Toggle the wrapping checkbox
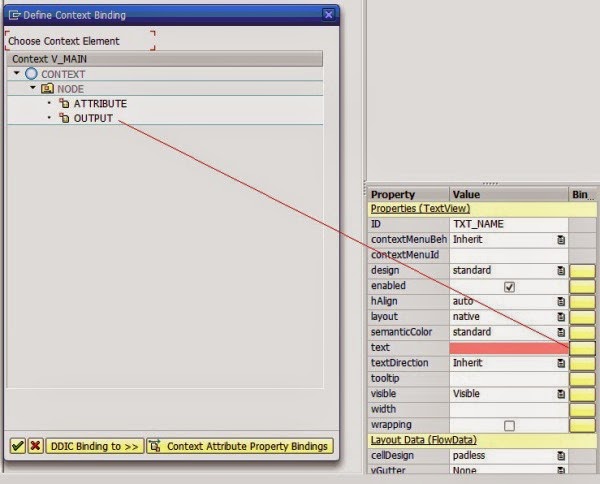 [509, 425]
